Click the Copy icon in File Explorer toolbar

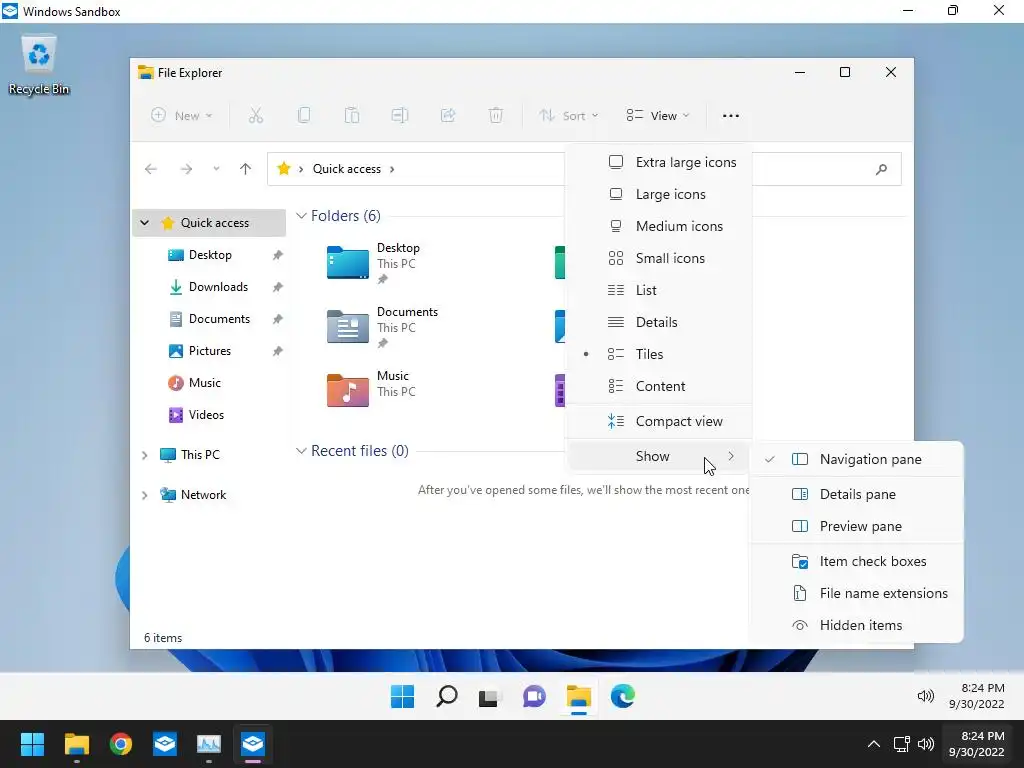pyautogui.click(x=304, y=116)
